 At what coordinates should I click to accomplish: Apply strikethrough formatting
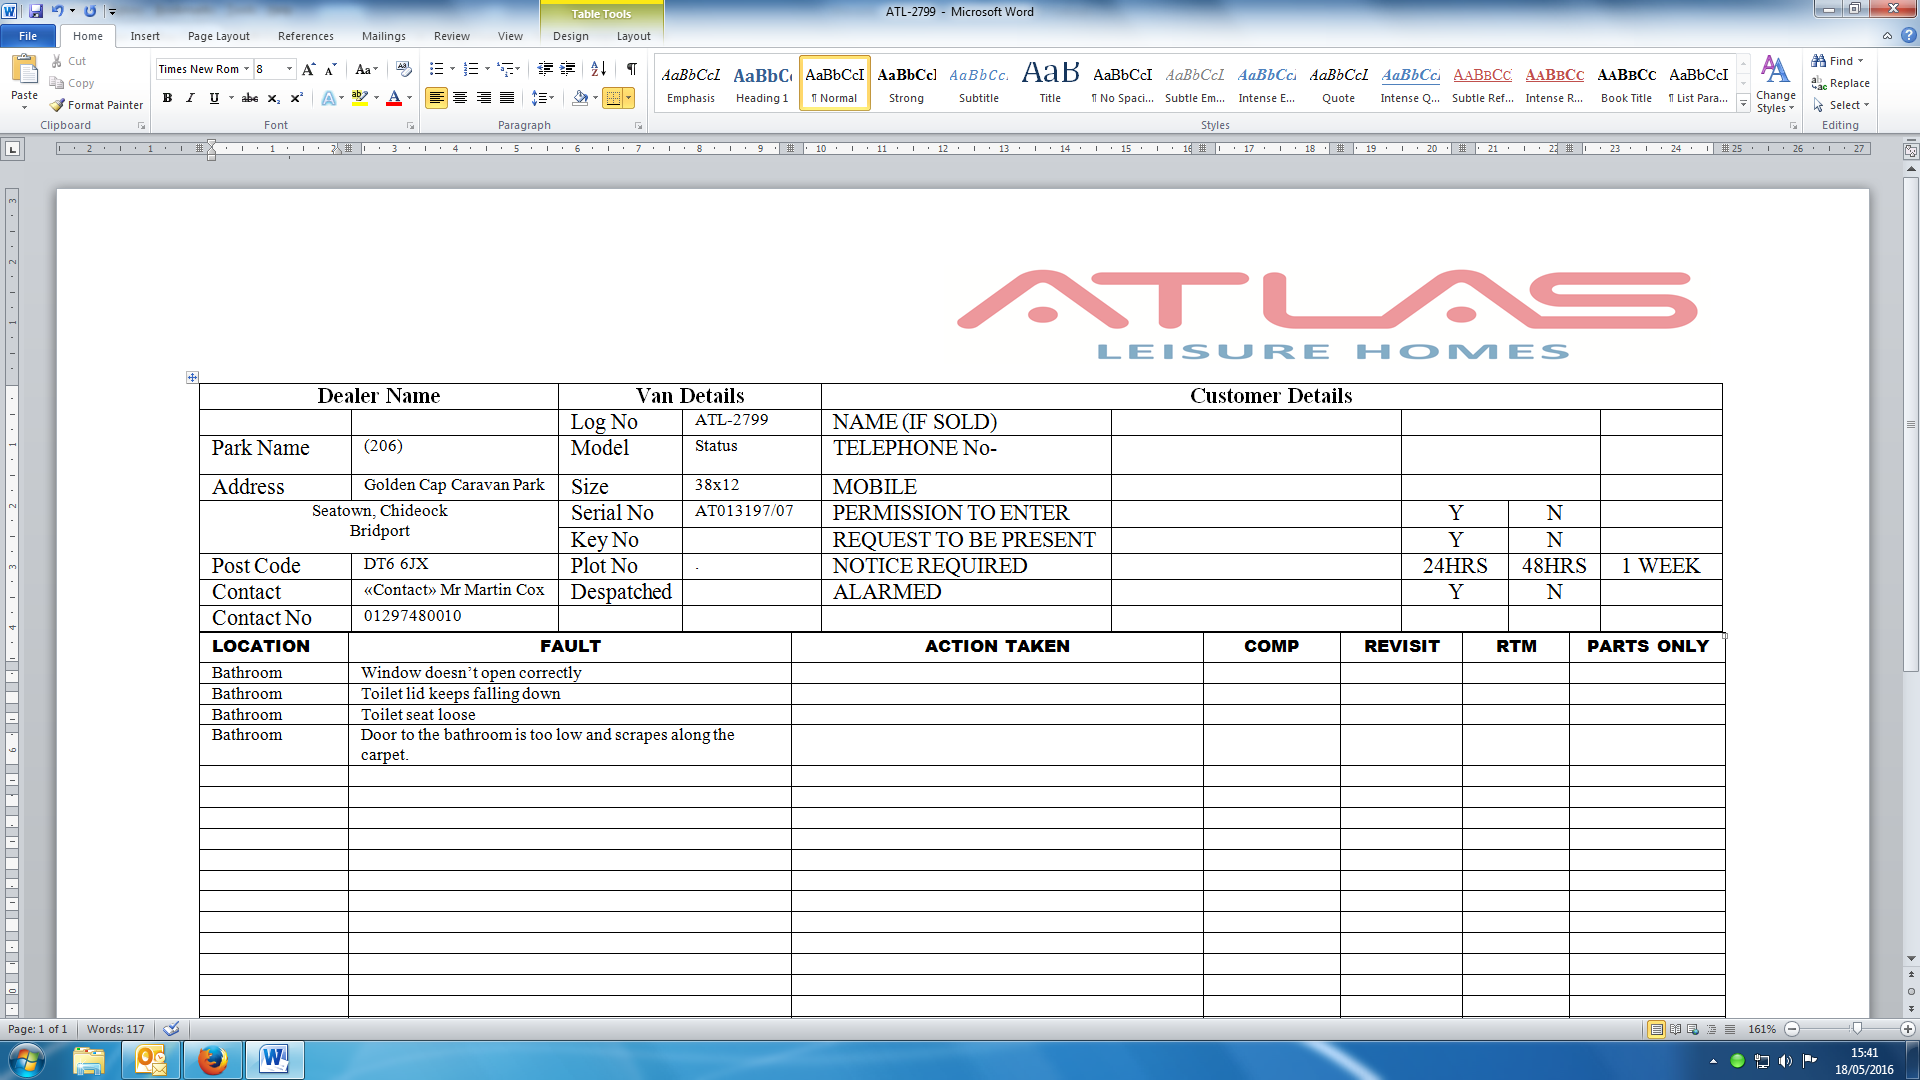click(x=250, y=98)
